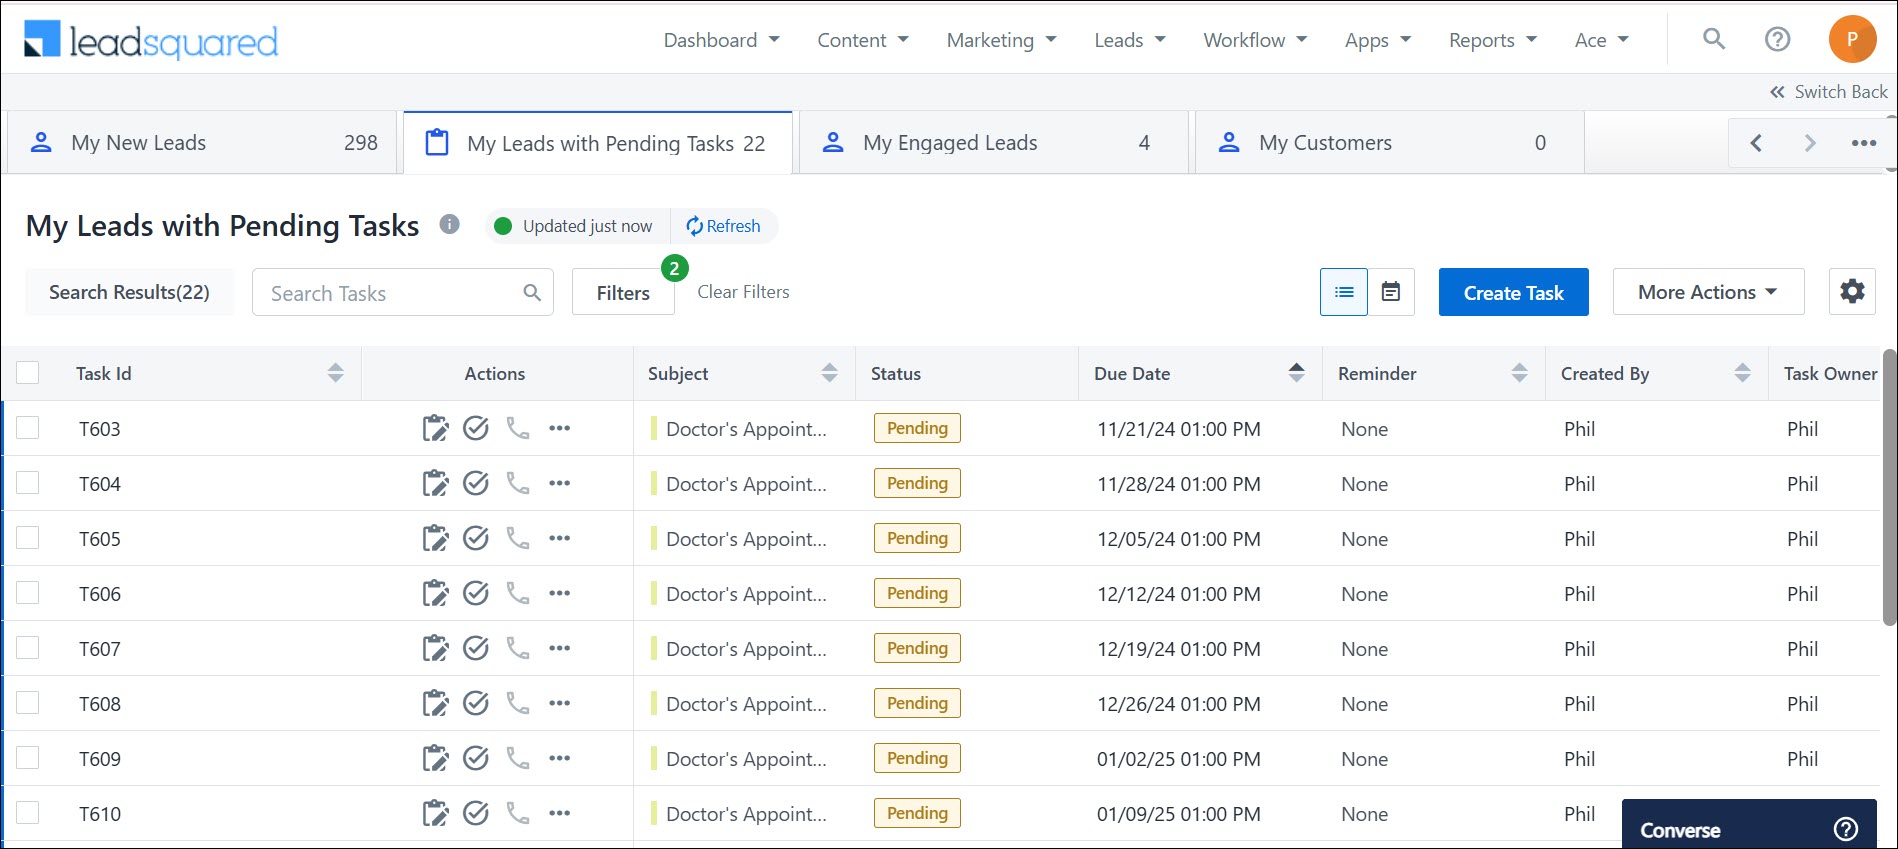Open the More Actions dropdown

(1708, 292)
